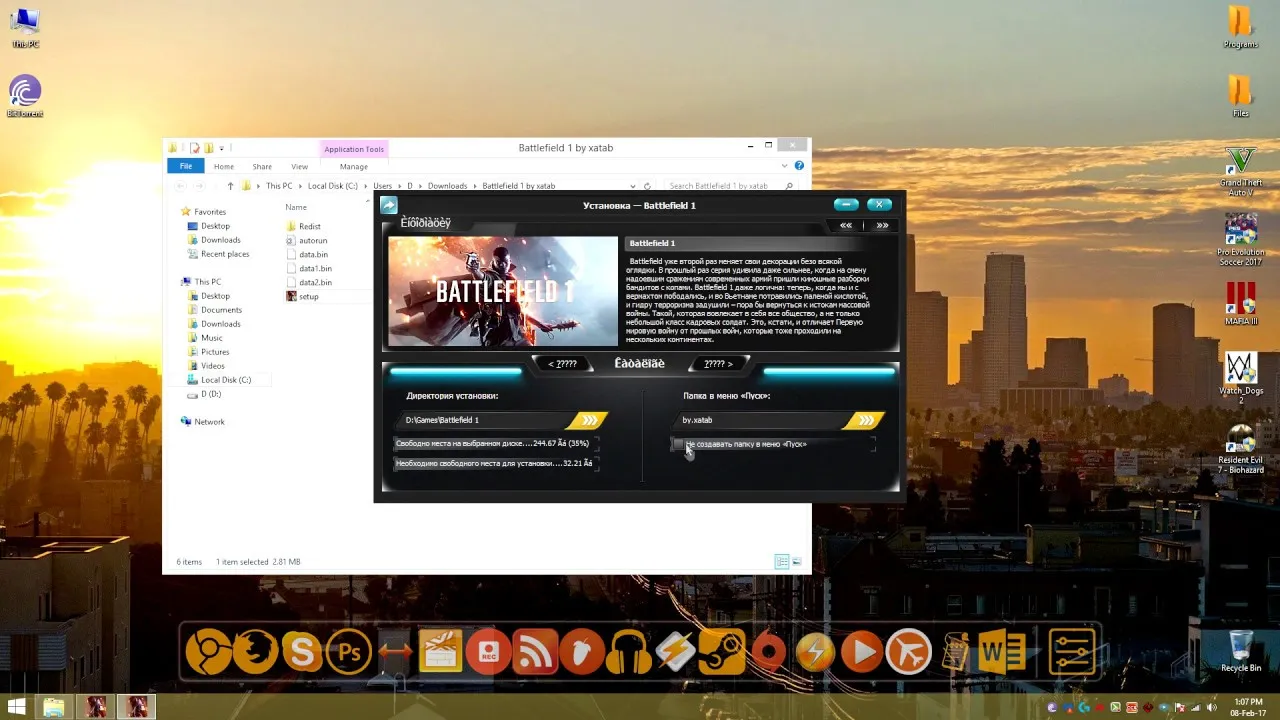Open the Programs folder on desktop
The image size is (1280, 720).
coord(1240,27)
